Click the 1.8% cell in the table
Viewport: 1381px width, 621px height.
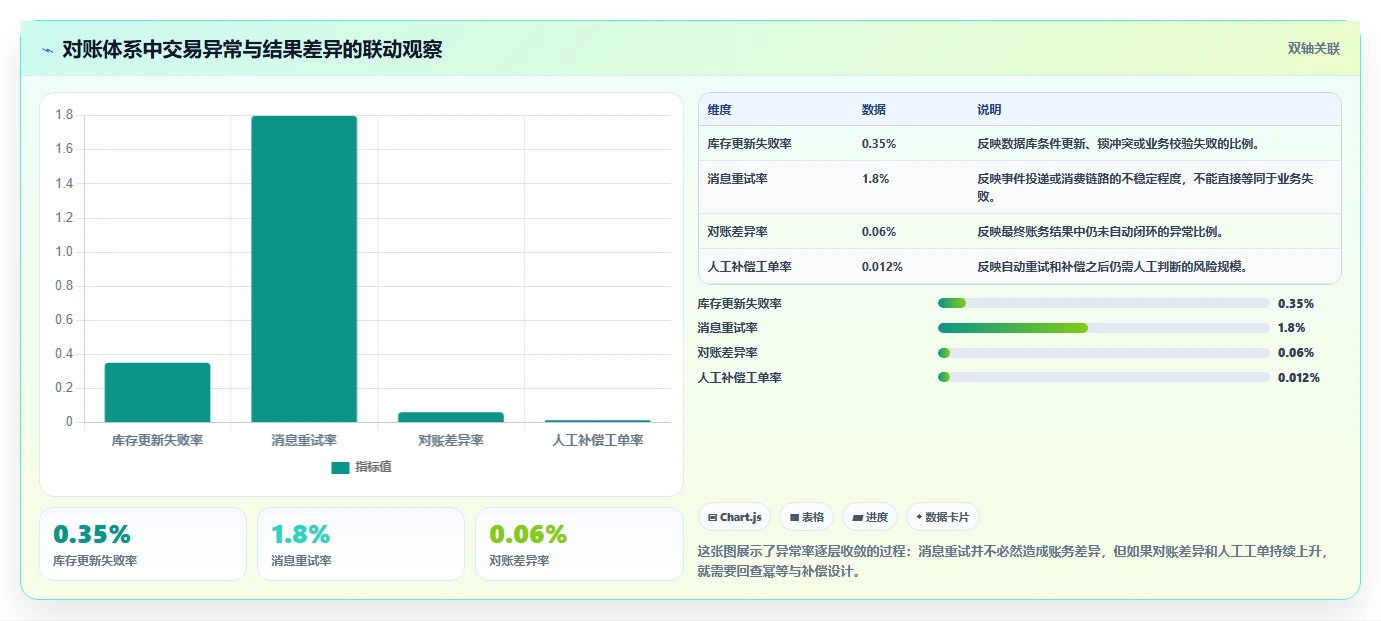pos(875,179)
